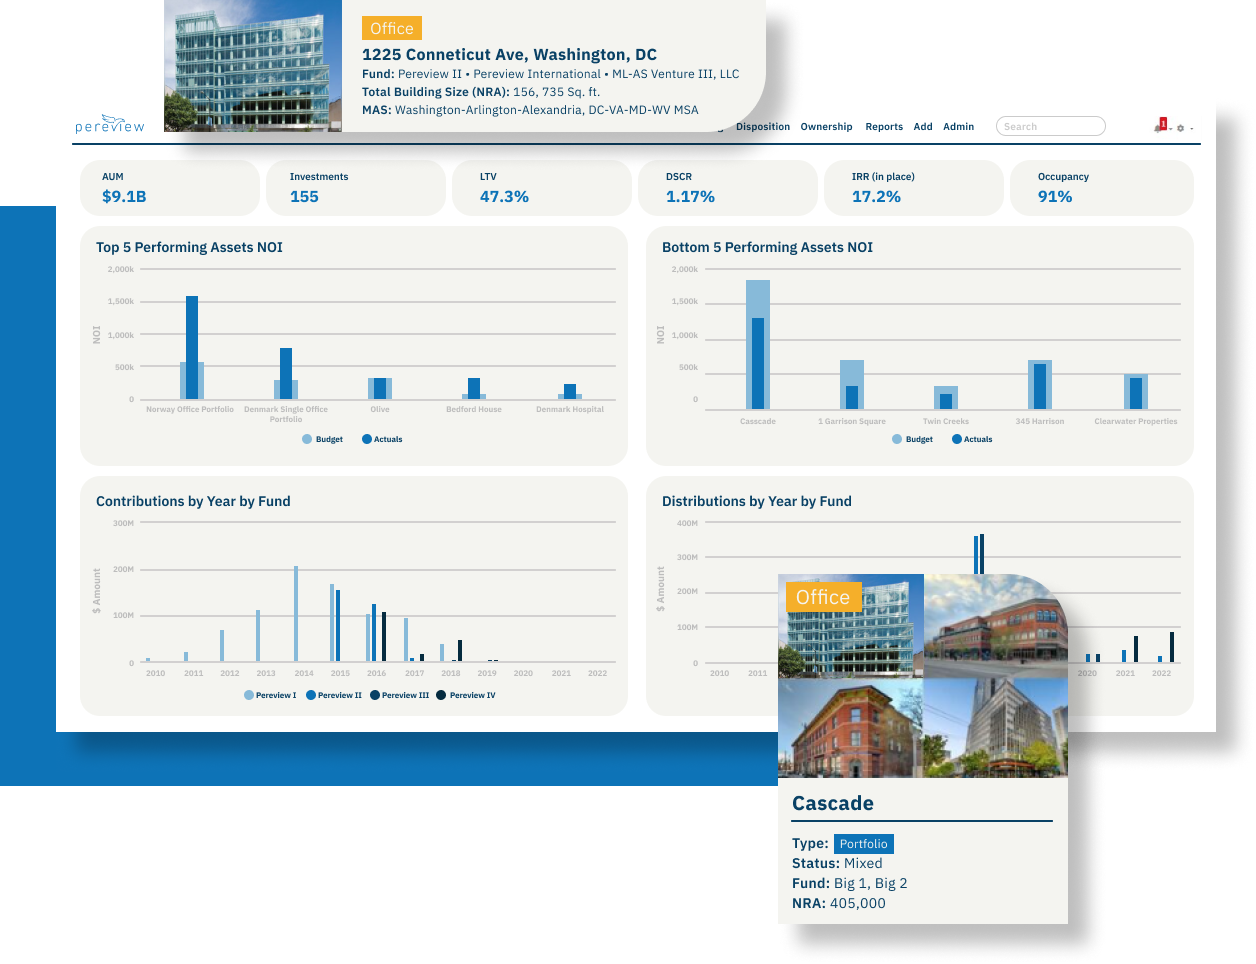The height and width of the screenshot is (964, 1256).
Task: Toggle Pereview III in Contributions chart legend
Action: click(402, 695)
